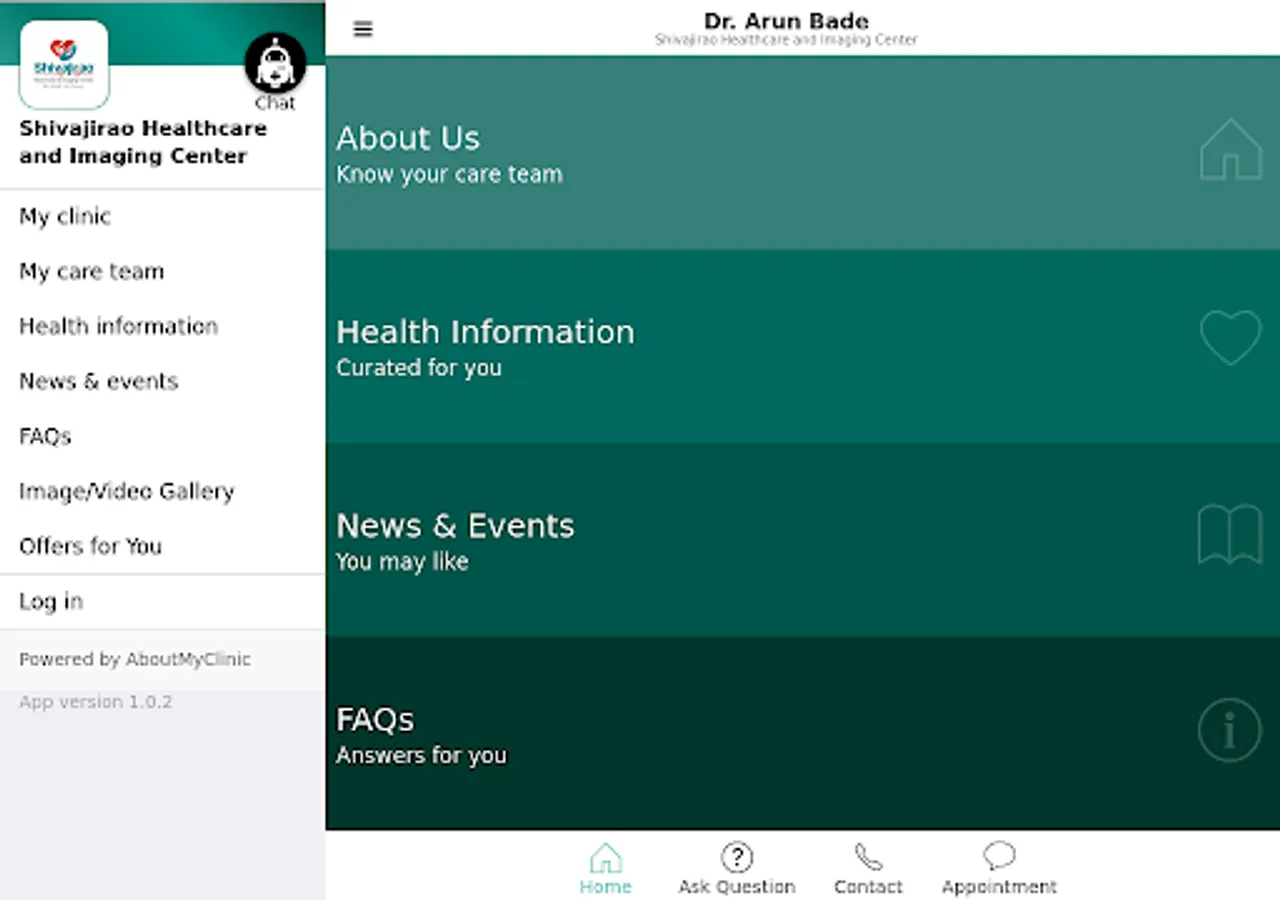Click 'Know your care team' subtitle

[x=449, y=174]
